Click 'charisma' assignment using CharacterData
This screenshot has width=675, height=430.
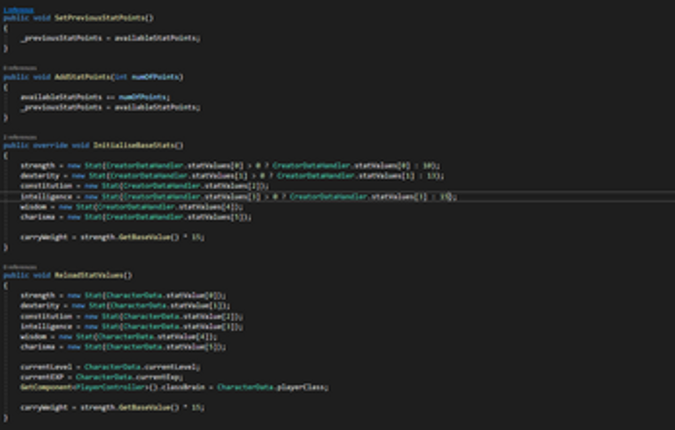coord(123,346)
